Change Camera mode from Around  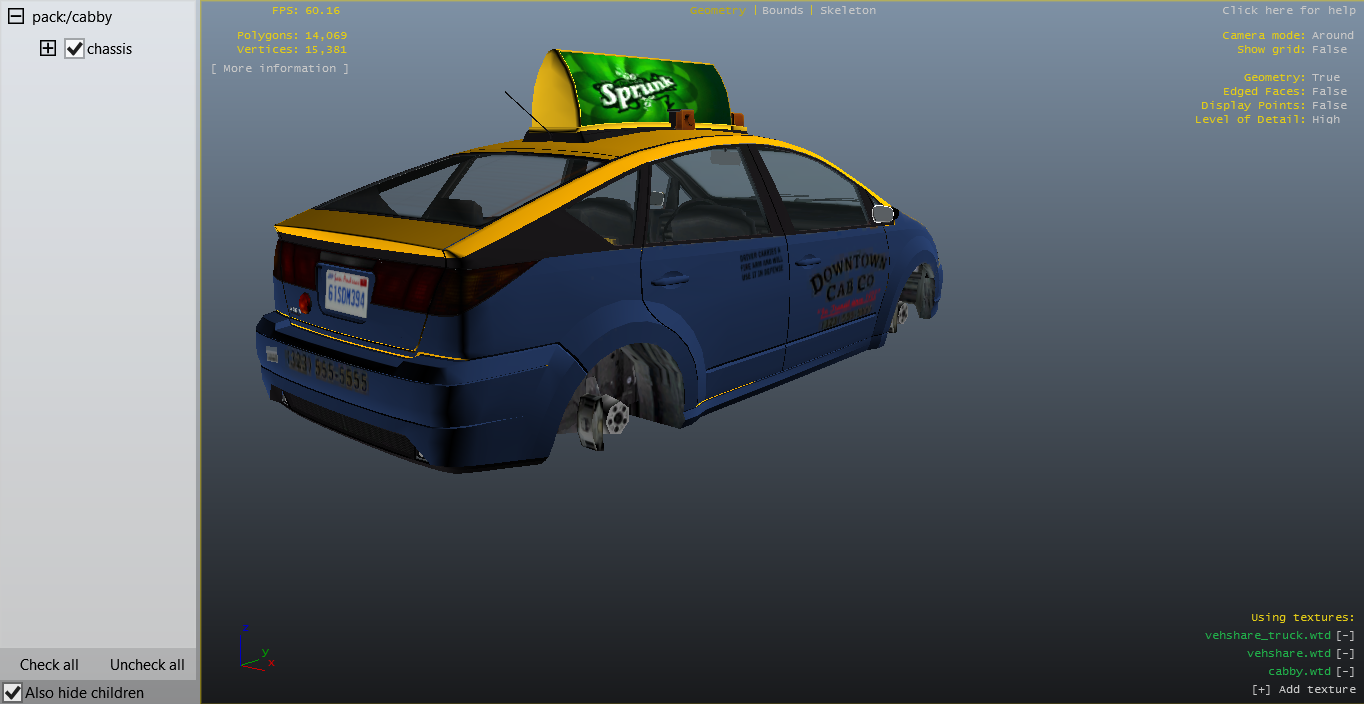1332,35
